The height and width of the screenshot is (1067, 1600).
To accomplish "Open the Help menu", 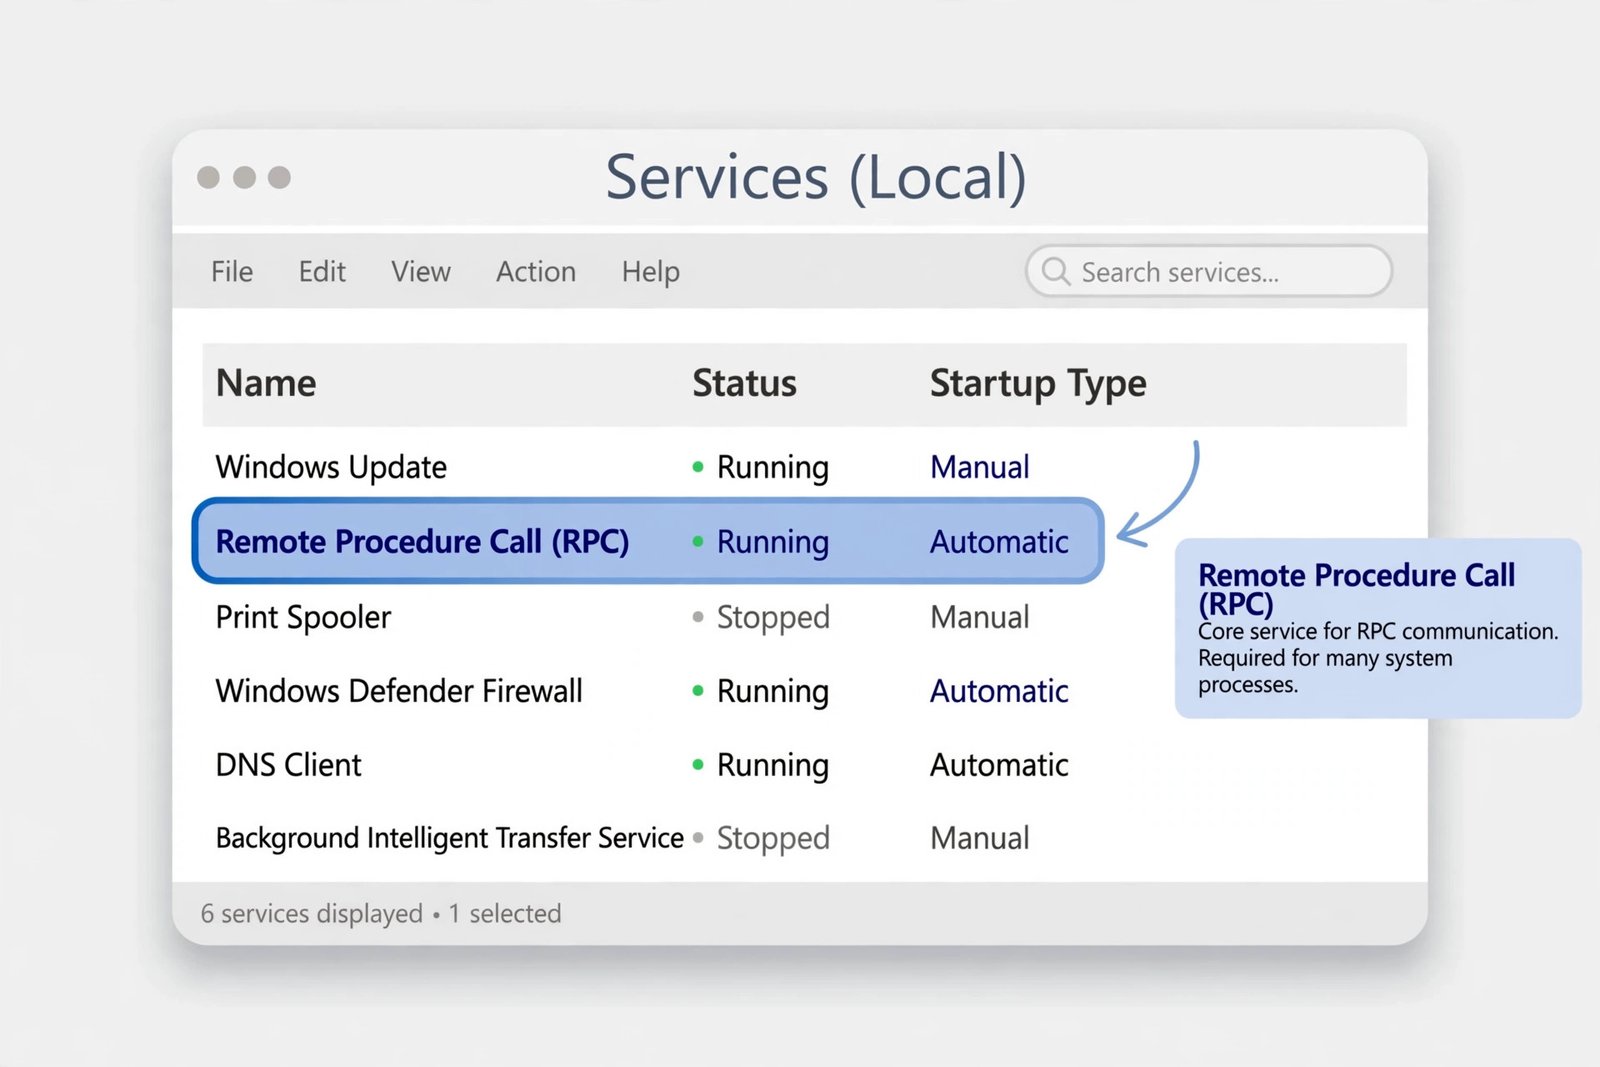I will (x=651, y=272).
